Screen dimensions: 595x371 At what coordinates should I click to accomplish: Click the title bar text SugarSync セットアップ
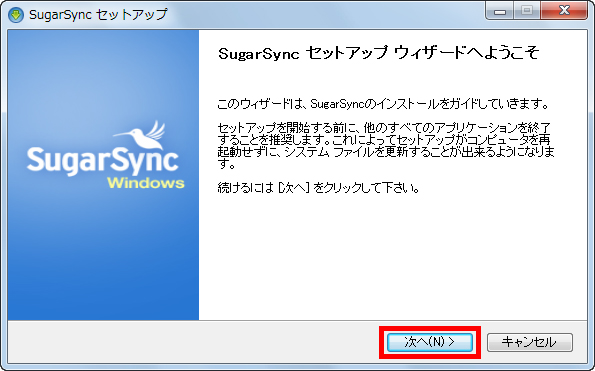98,15
